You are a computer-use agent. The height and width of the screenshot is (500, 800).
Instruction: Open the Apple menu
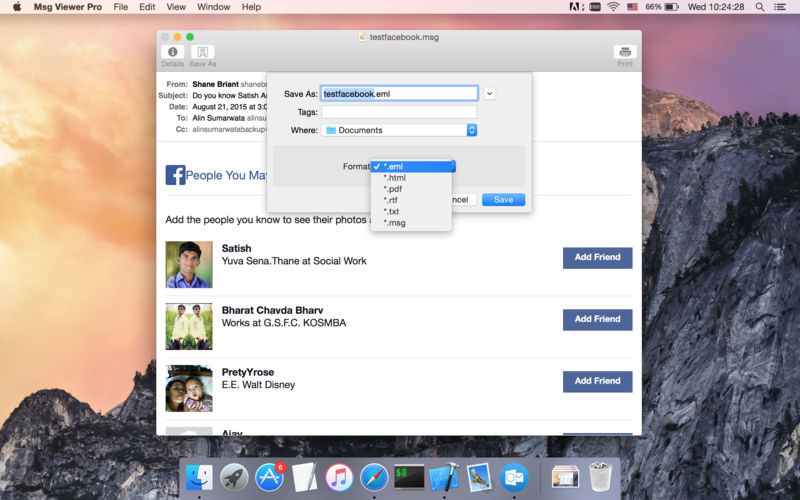(17, 7)
